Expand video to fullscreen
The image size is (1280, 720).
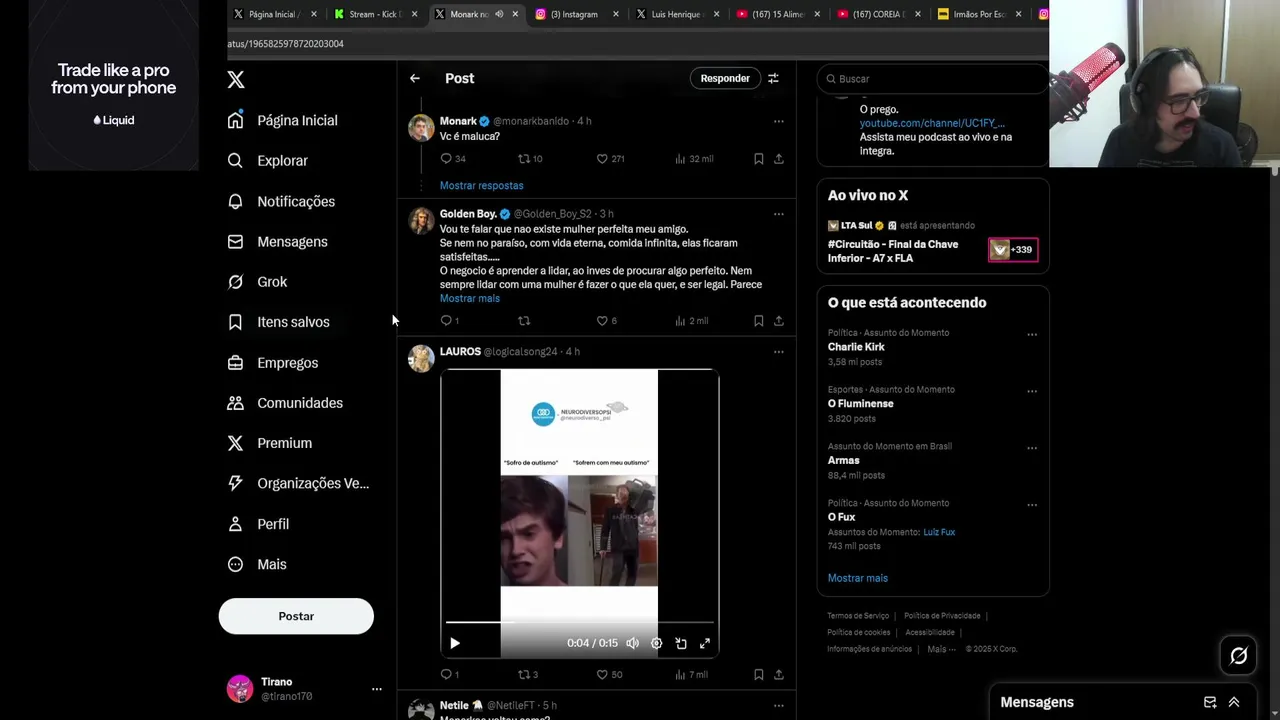[705, 643]
